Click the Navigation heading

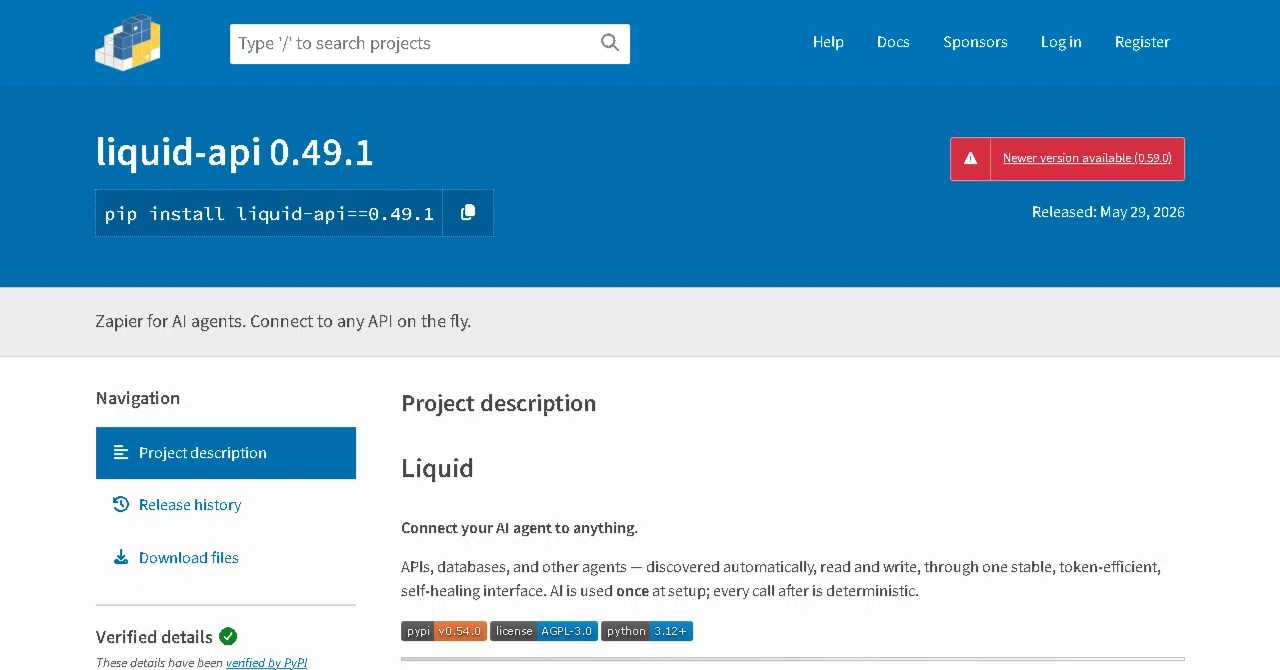tap(138, 398)
